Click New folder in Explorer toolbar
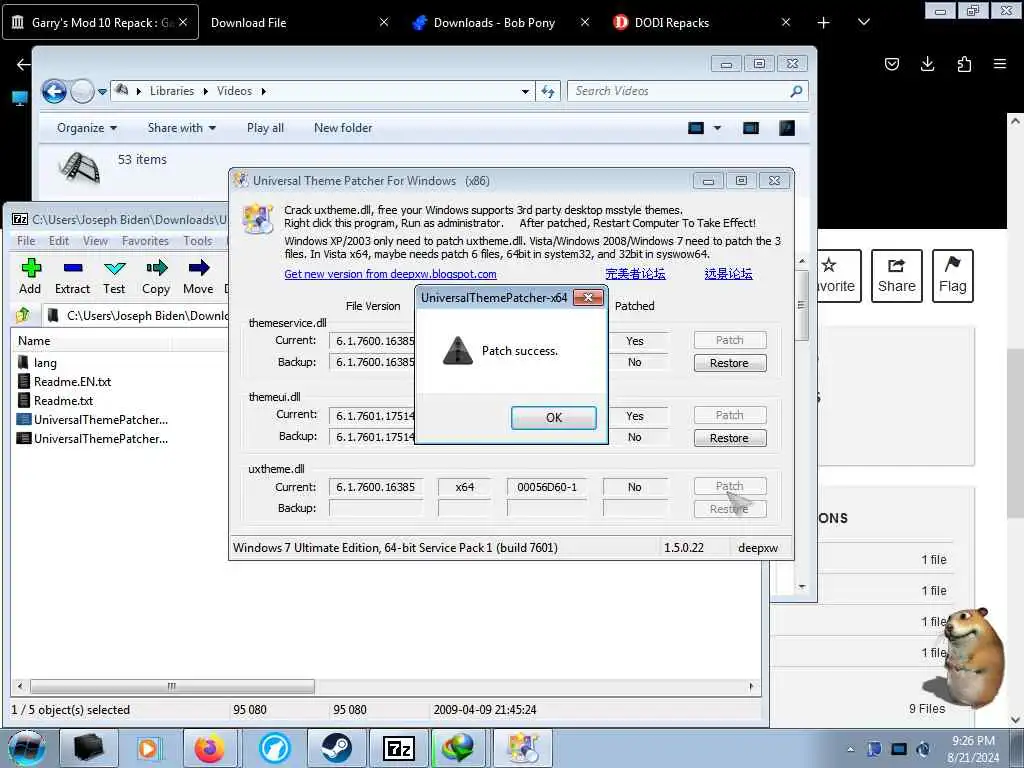 343,128
